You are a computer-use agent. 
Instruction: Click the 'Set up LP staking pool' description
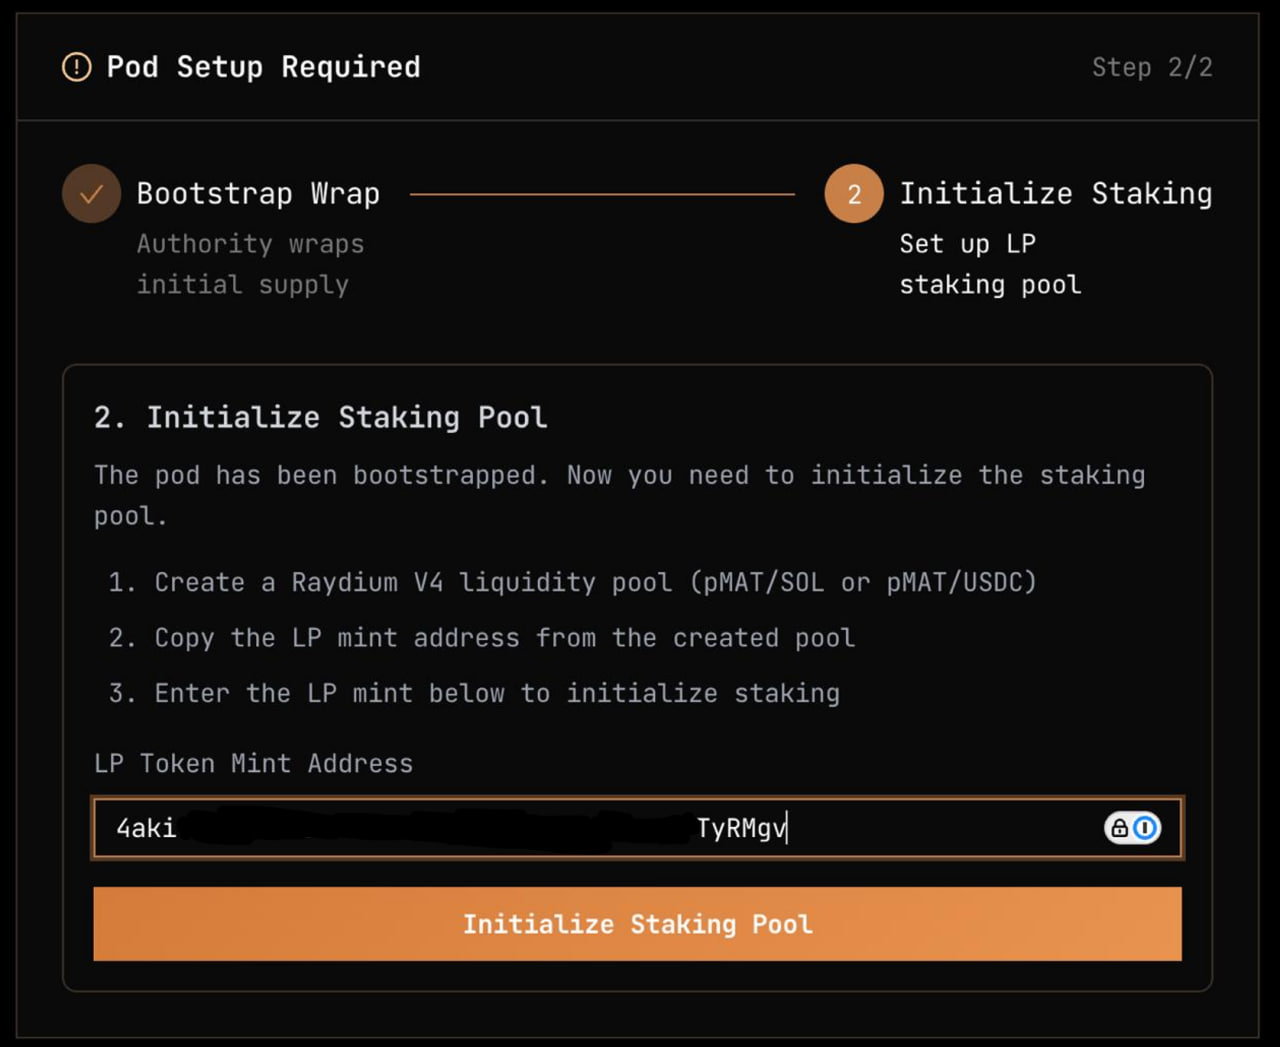click(x=989, y=264)
